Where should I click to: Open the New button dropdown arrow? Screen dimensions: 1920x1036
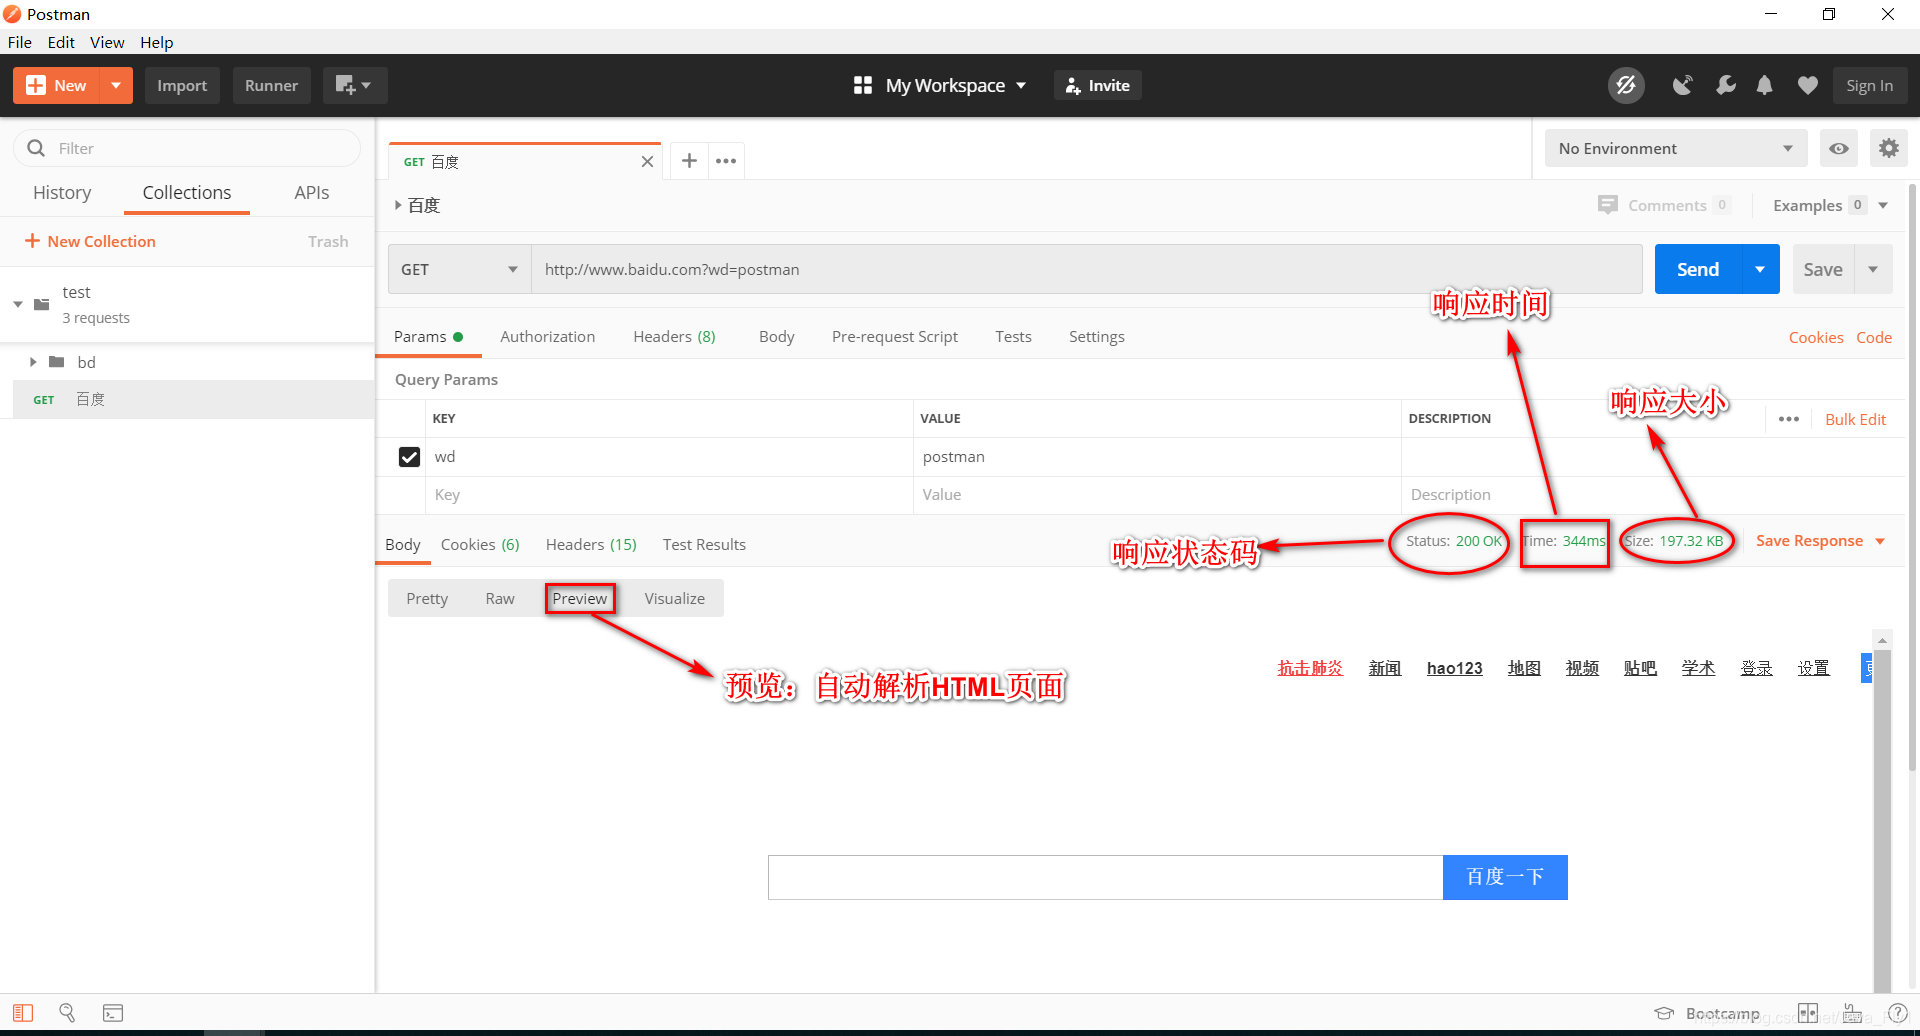[x=116, y=86]
